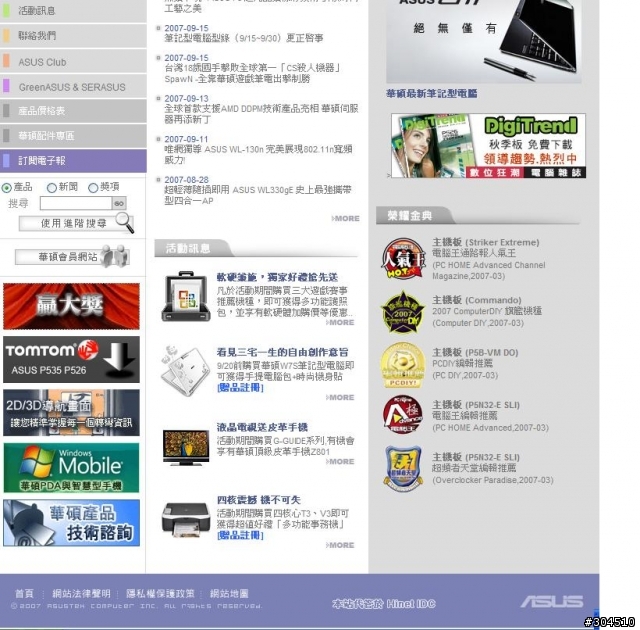Open 華碩最新筆記型電腦 link

(432, 93)
